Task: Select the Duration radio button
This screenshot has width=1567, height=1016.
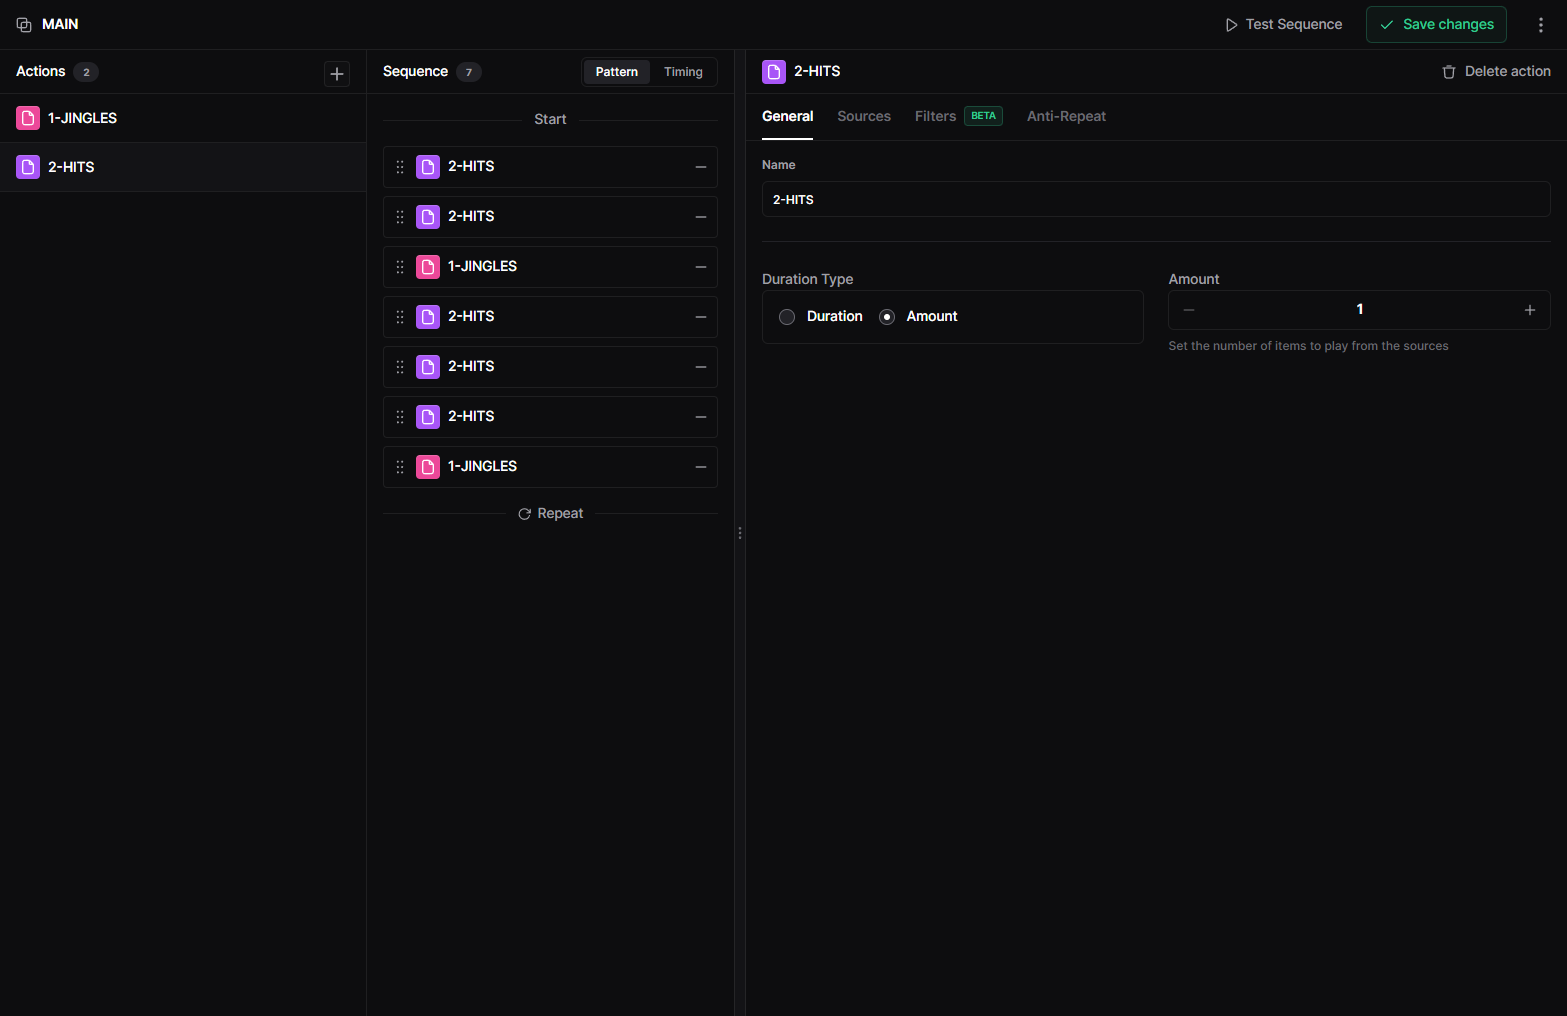Action: tap(787, 316)
